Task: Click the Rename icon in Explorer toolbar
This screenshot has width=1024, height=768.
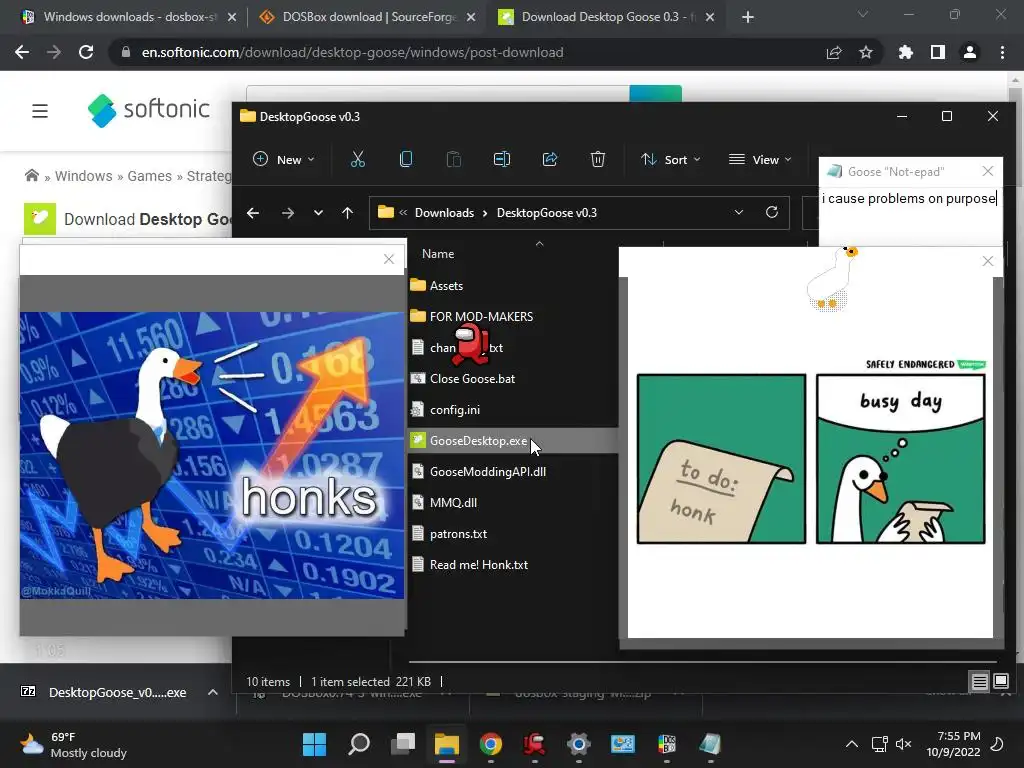Action: pos(502,159)
